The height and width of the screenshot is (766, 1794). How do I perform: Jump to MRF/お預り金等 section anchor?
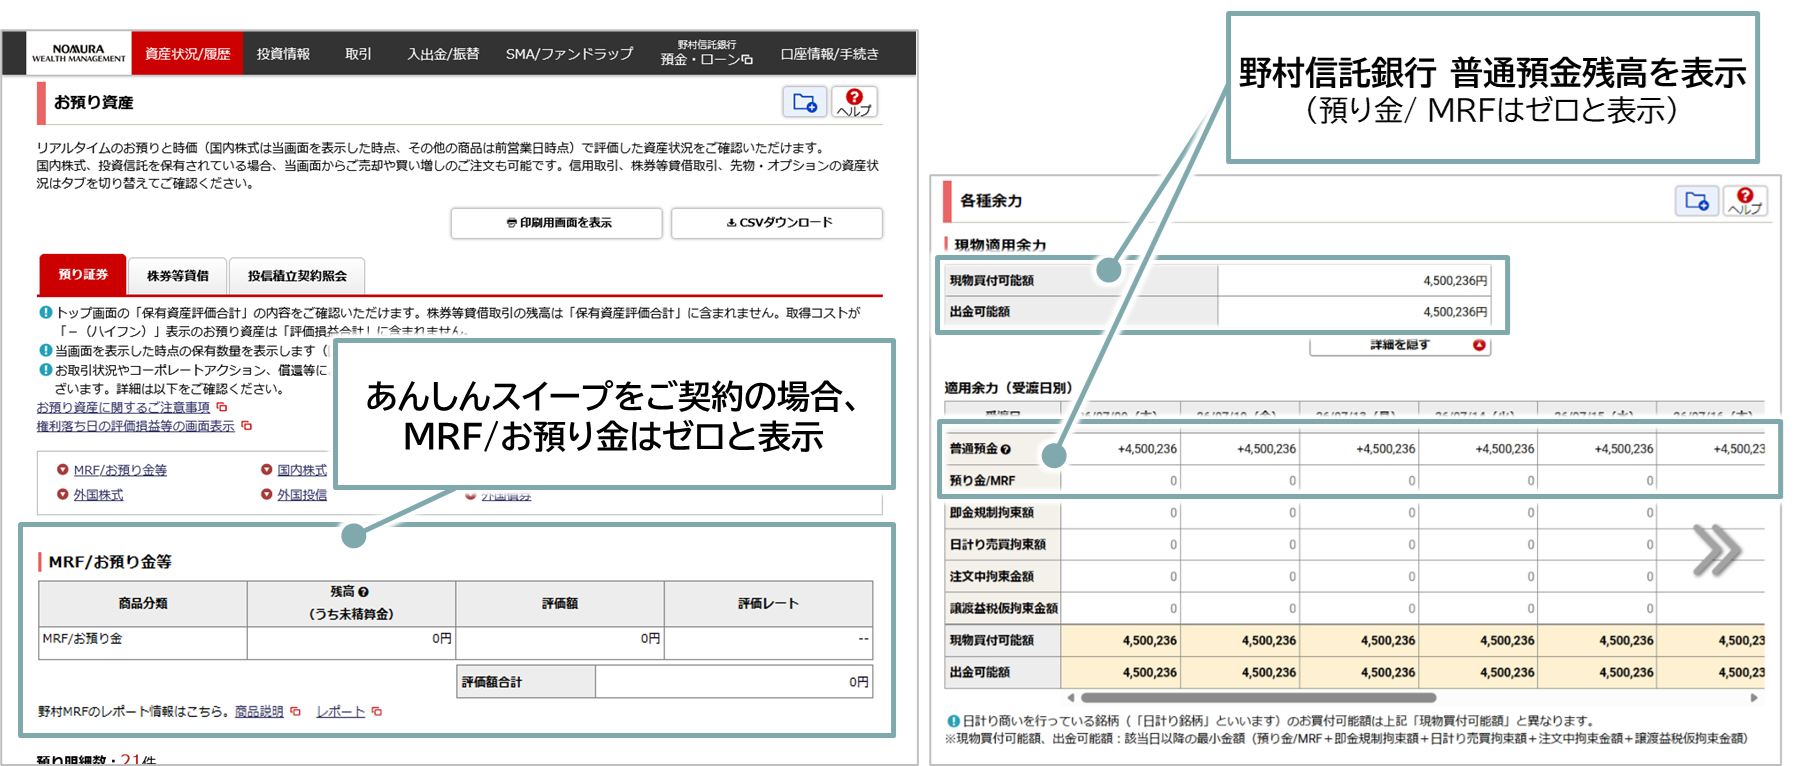pyautogui.click(x=120, y=470)
